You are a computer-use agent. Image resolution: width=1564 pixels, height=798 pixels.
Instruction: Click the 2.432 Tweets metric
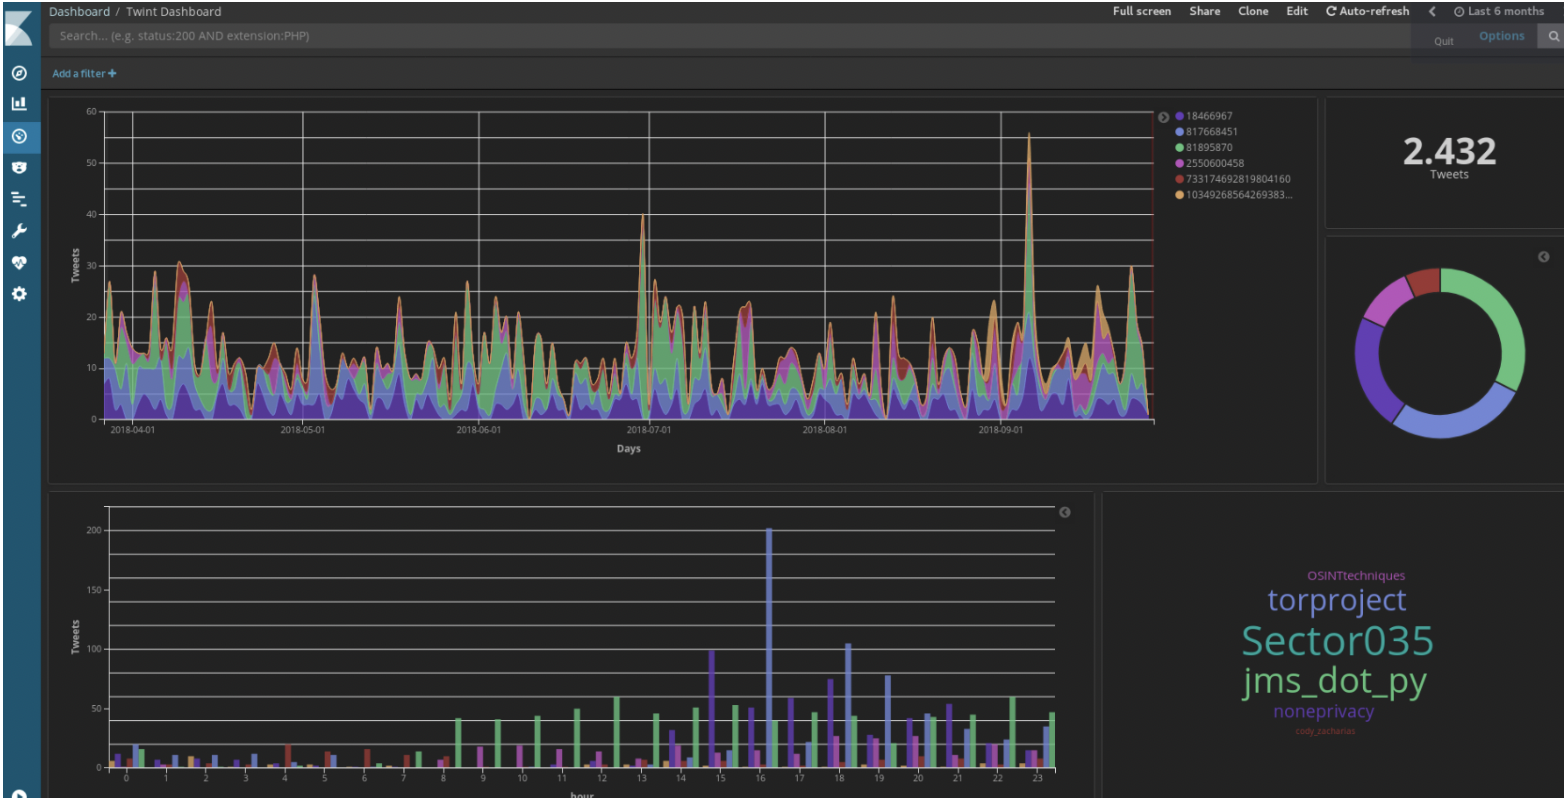[x=1449, y=156]
